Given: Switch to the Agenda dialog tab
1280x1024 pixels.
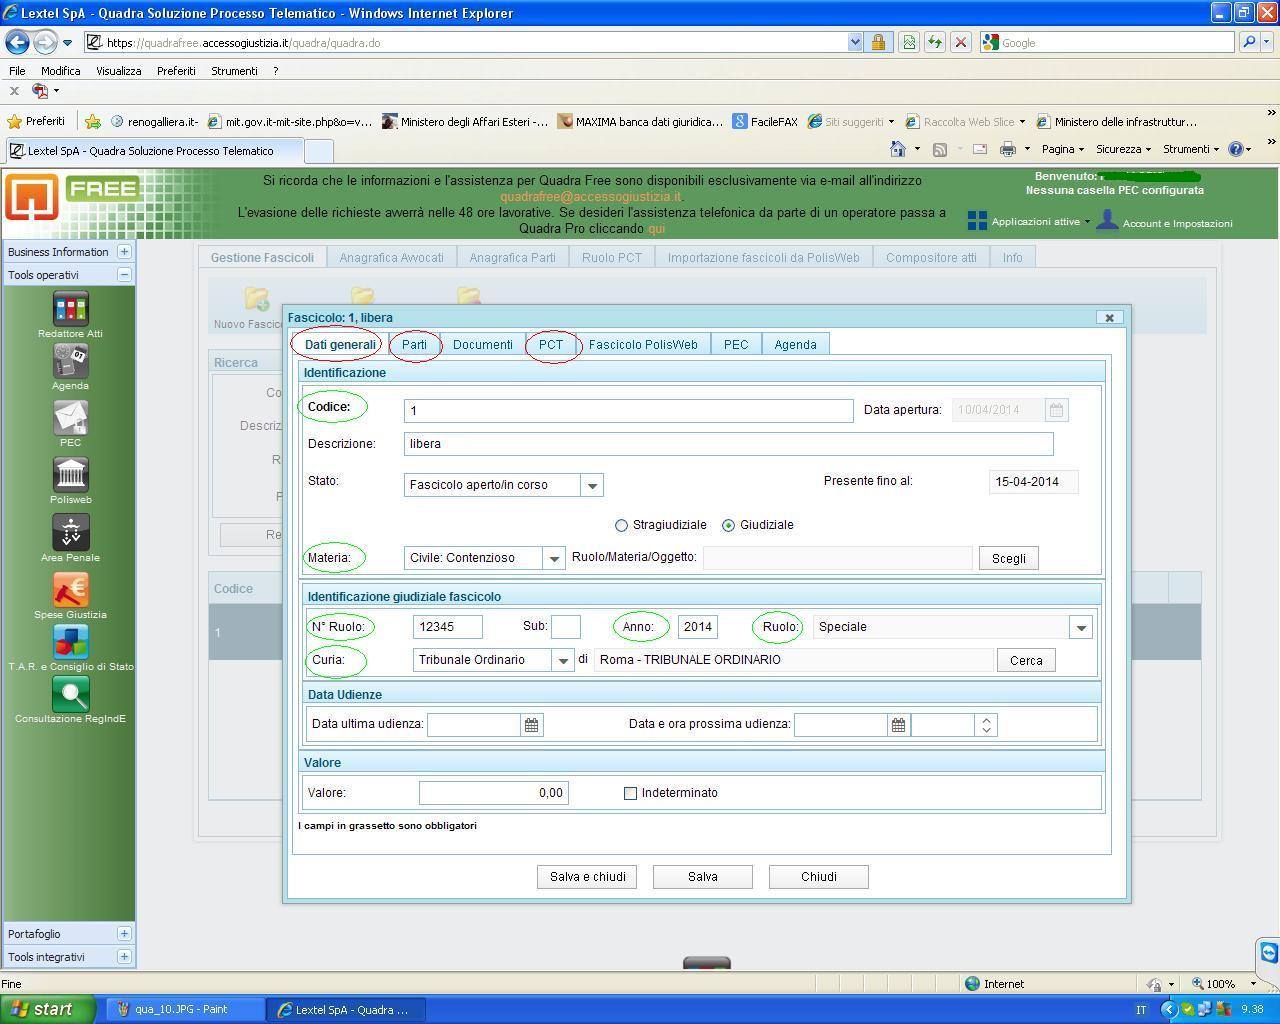Looking at the screenshot, I should [795, 344].
